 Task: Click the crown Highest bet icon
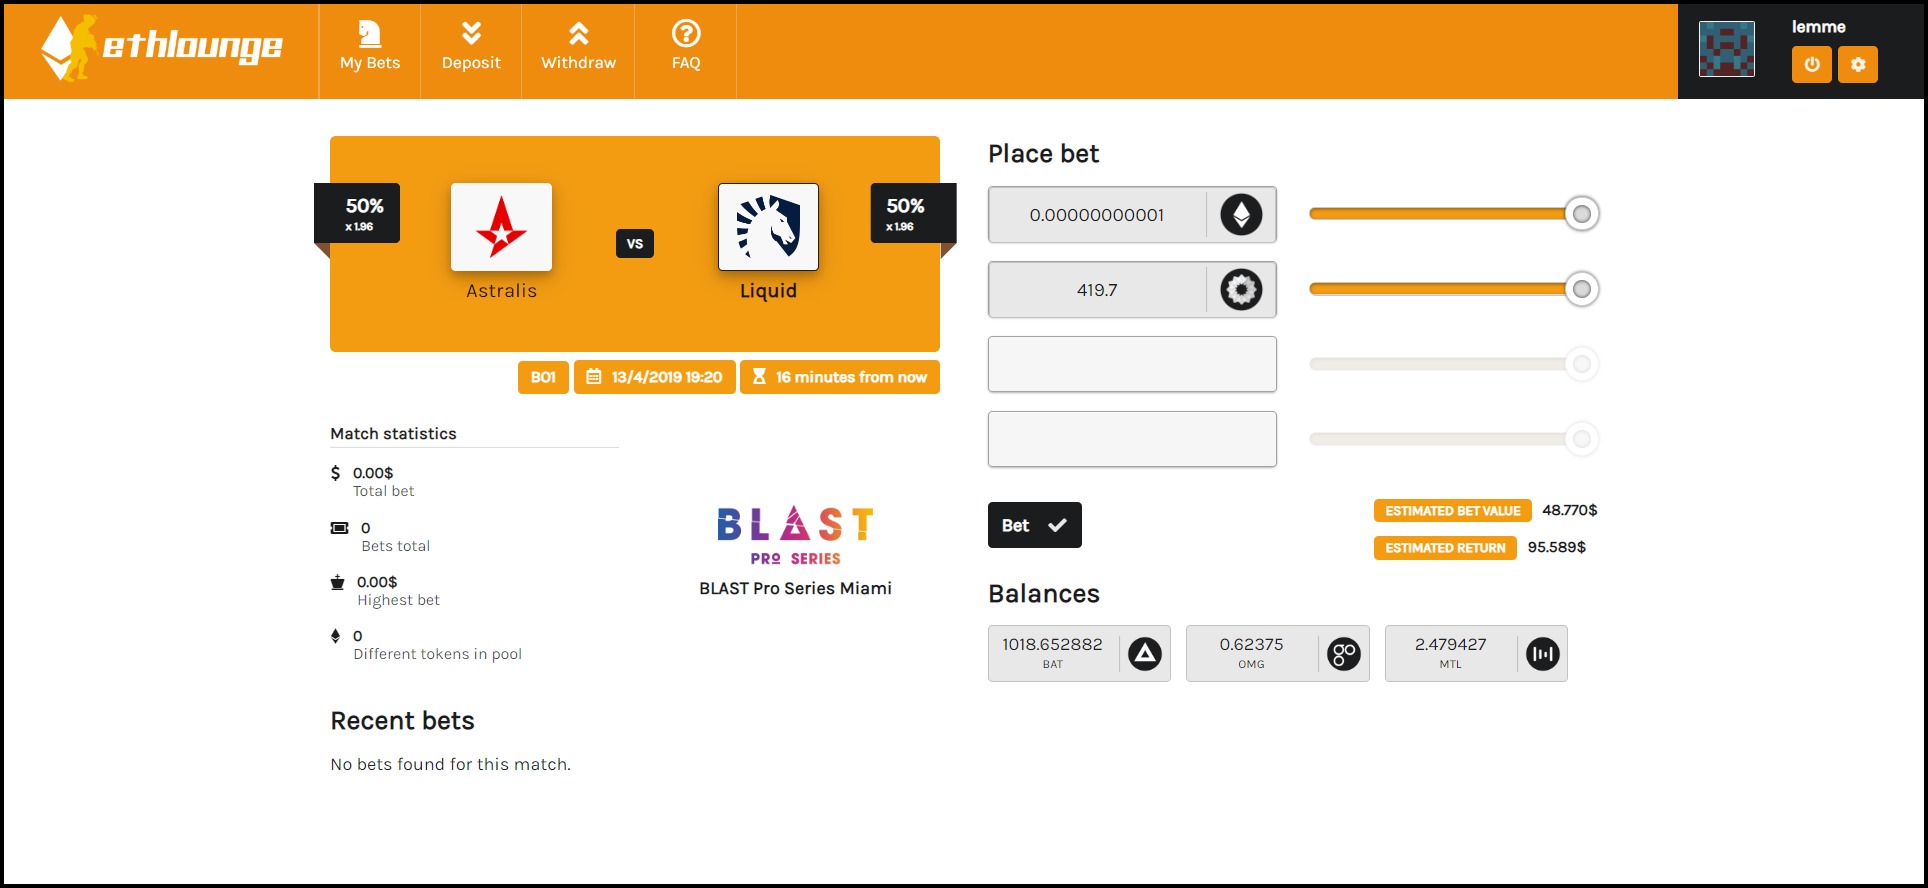click(337, 582)
